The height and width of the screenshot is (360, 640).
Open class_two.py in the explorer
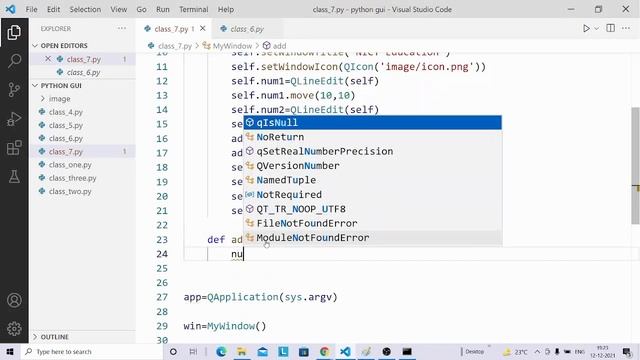[x=83, y=191]
